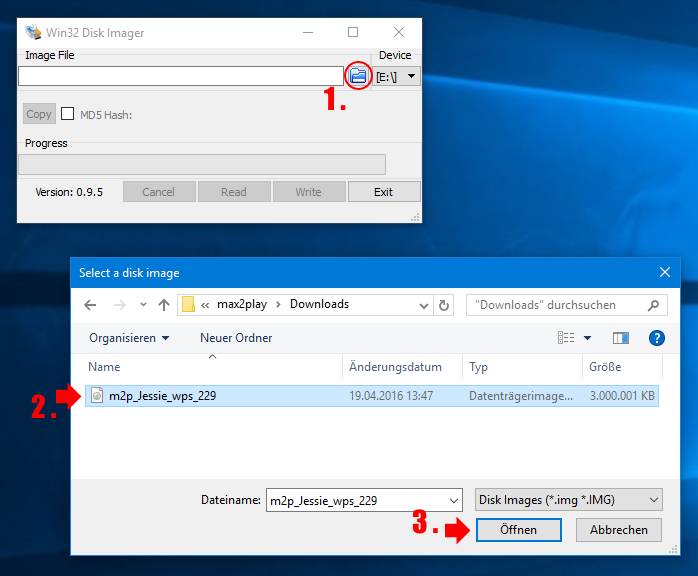698x576 pixels.
Task: Select the Downloads breadcrumb
Action: pos(320,304)
